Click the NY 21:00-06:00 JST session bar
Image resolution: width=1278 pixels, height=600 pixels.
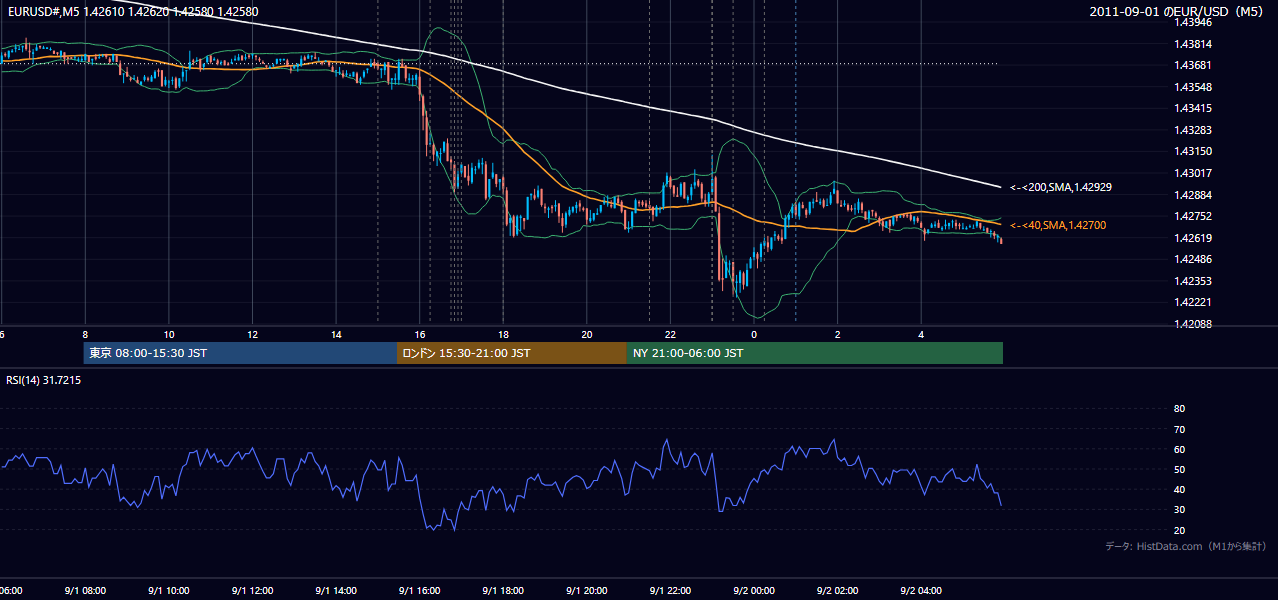(815, 353)
